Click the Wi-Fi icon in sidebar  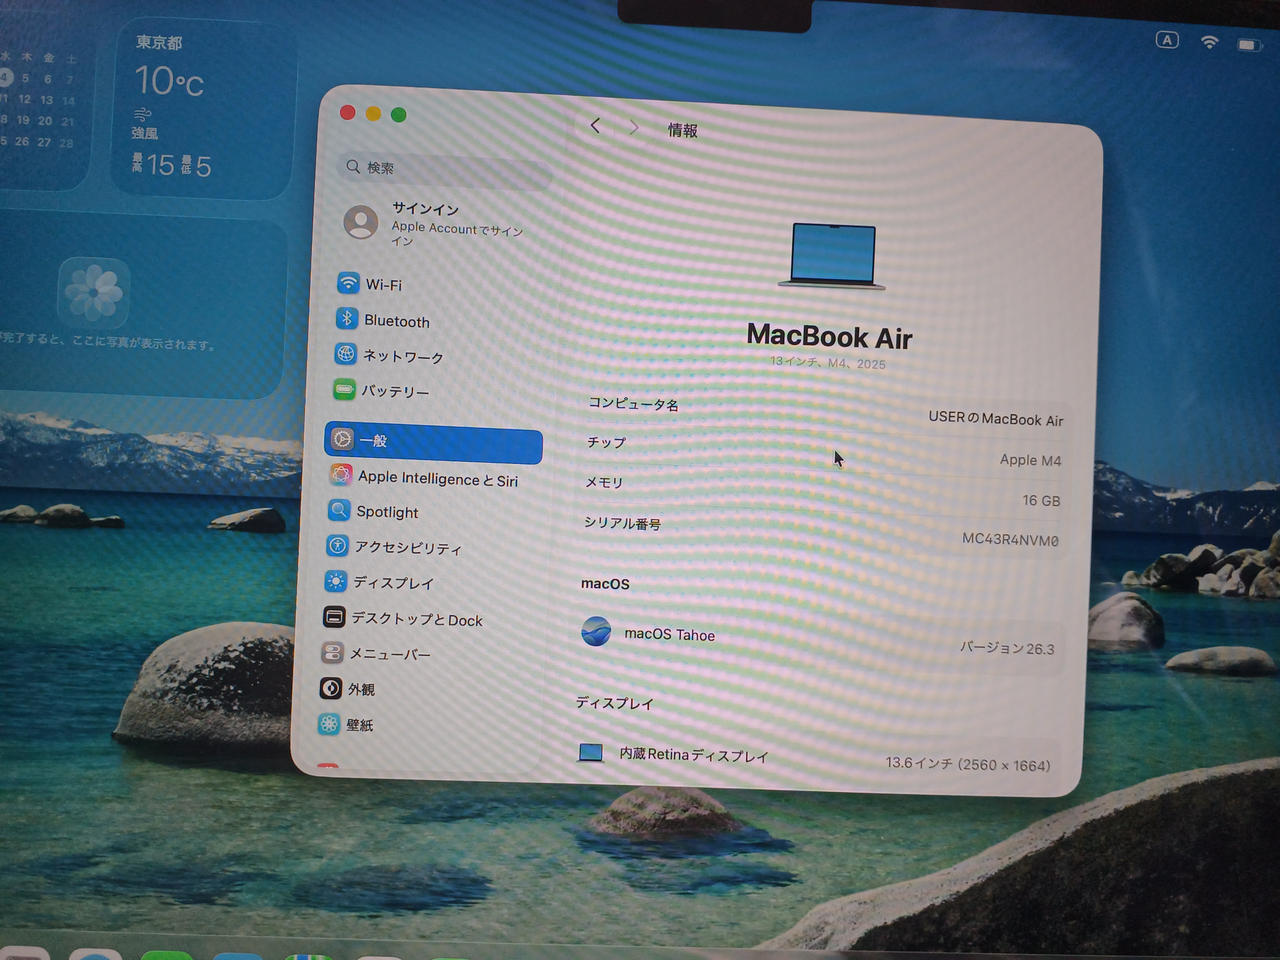coord(348,283)
